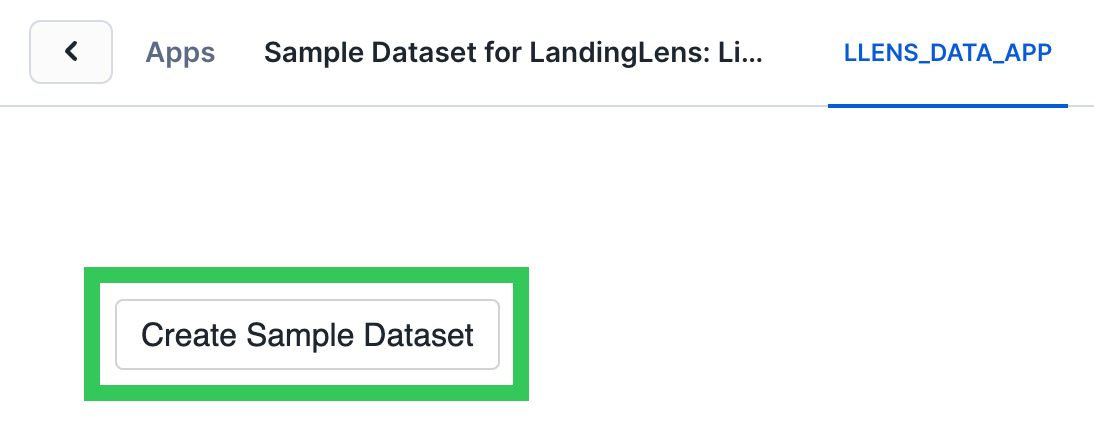Return to previous page via chevron
Screen dimensions: 1094x441
pyautogui.click(x=71, y=52)
